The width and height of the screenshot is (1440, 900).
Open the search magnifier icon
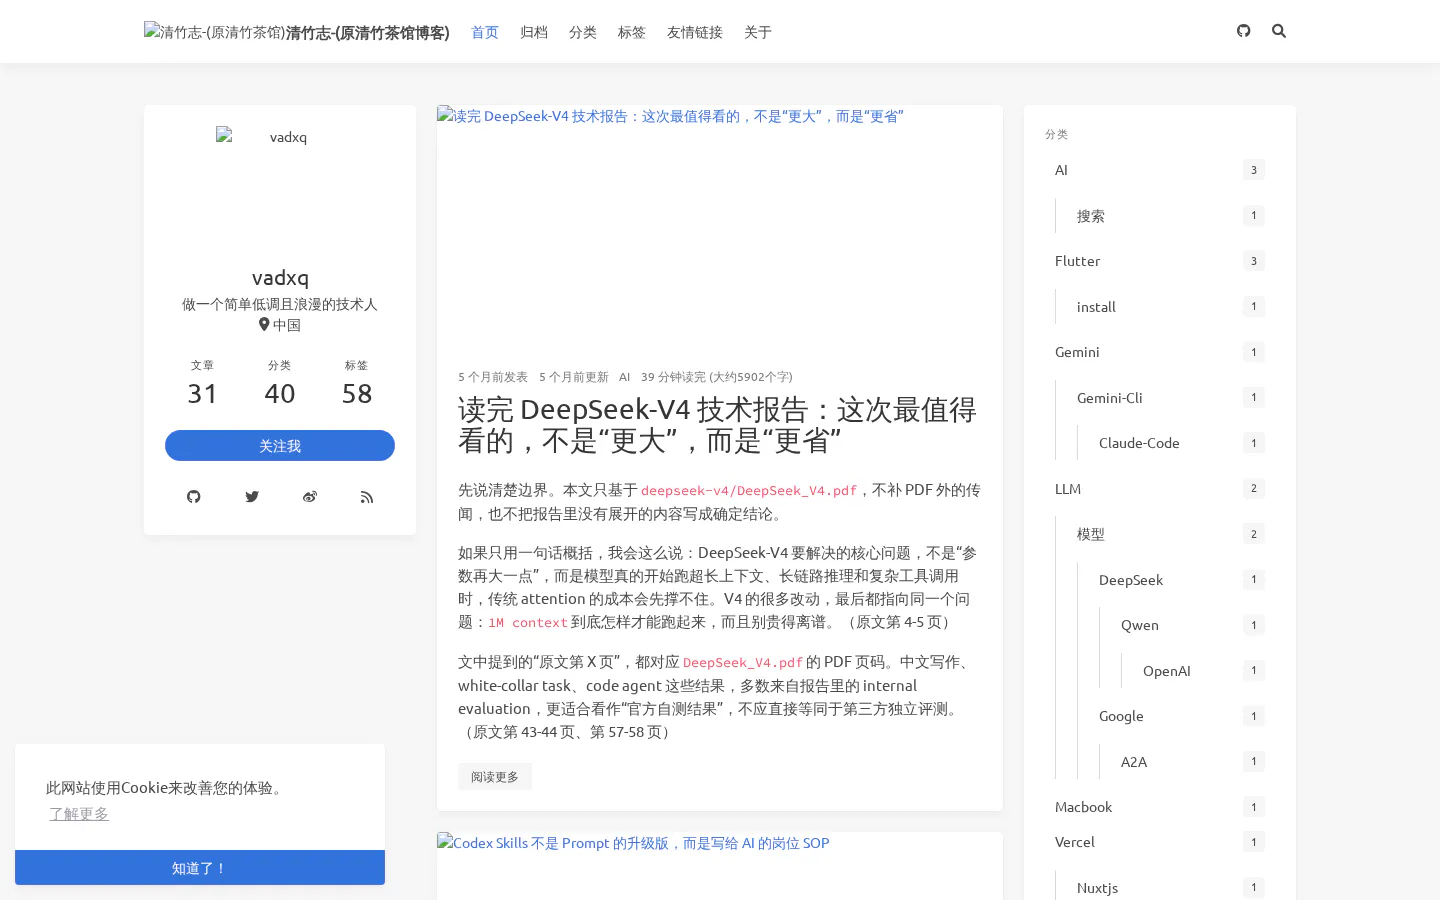[1279, 31]
